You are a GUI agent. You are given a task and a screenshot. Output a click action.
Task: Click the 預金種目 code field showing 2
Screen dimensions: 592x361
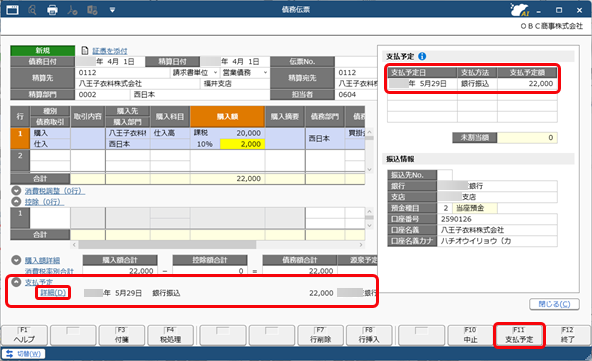(x=445, y=208)
